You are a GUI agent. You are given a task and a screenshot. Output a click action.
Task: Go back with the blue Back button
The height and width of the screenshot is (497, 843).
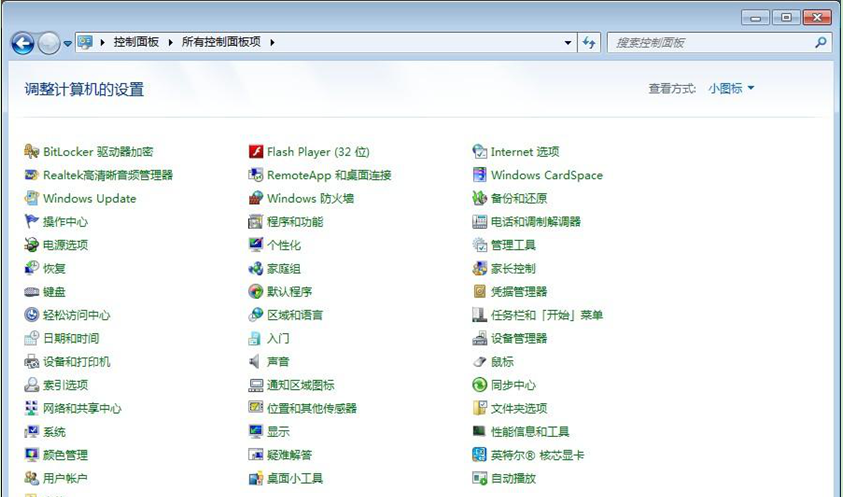[x=23, y=43]
